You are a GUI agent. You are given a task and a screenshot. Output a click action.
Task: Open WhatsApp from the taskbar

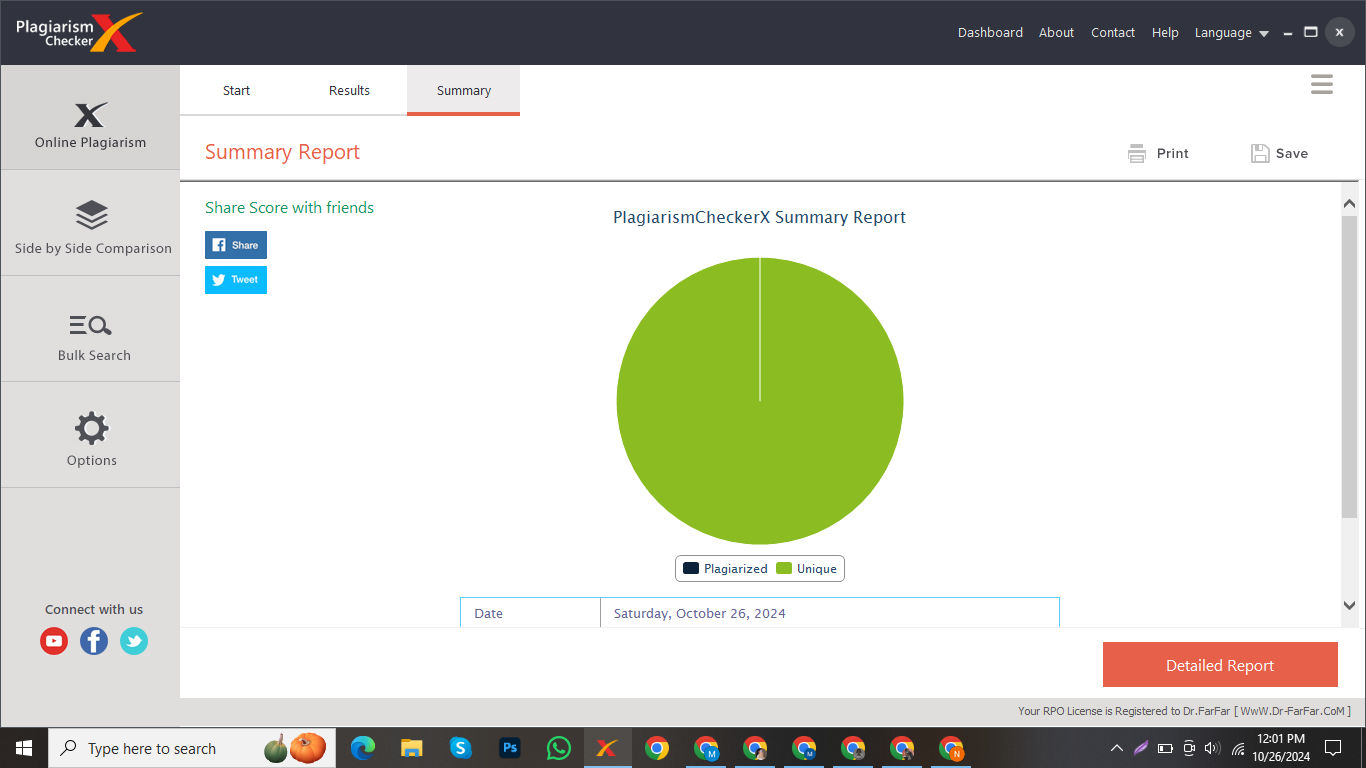(x=558, y=748)
